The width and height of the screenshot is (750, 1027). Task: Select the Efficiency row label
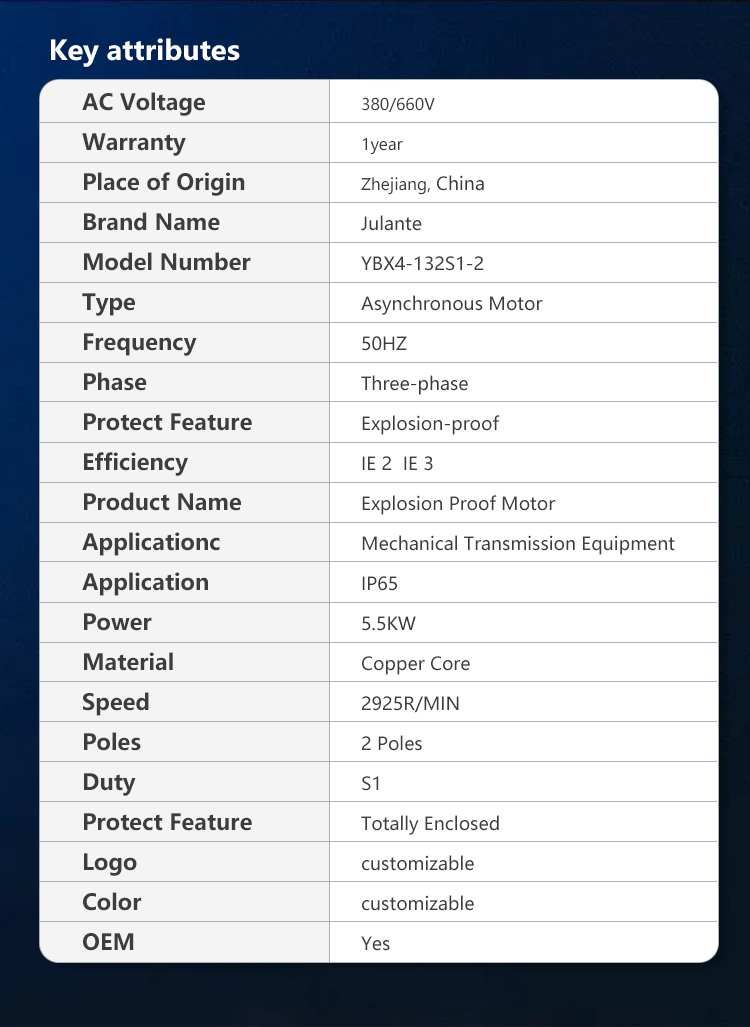(135, 462)
